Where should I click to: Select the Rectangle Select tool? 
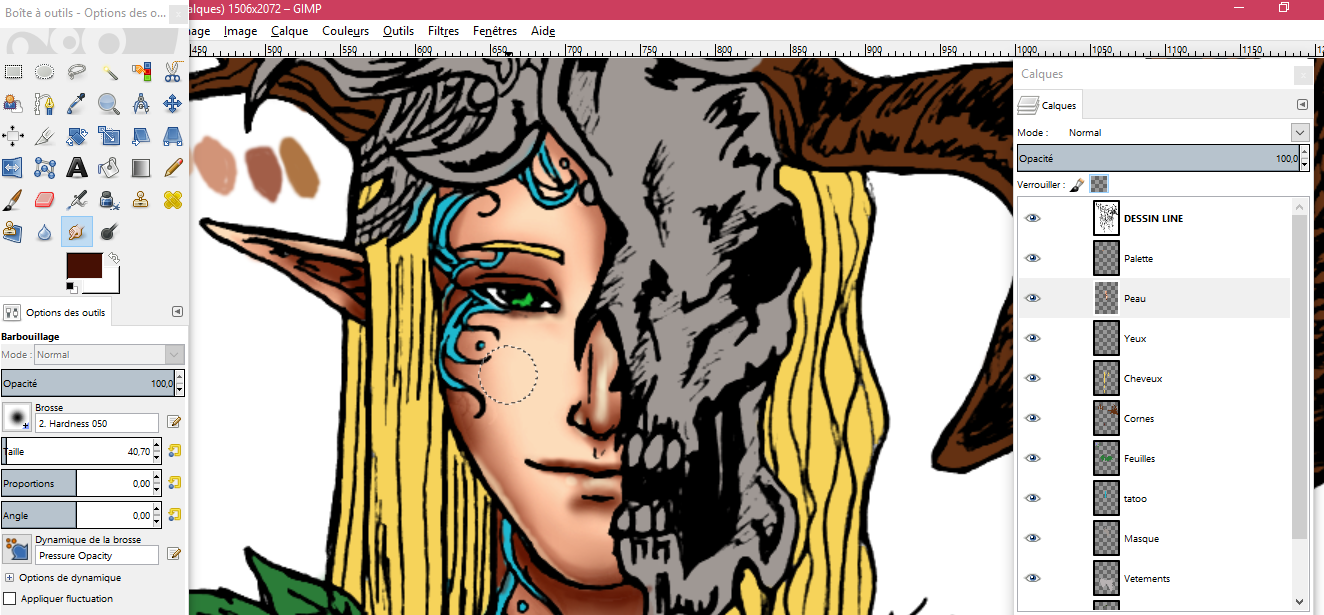13,72
